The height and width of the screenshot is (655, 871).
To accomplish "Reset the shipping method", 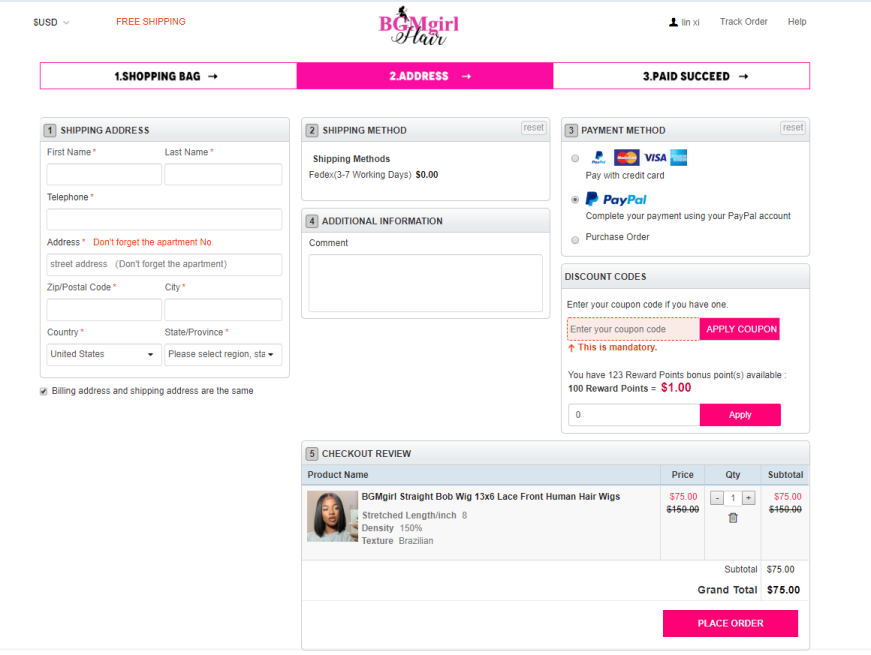I will point(533,128).
